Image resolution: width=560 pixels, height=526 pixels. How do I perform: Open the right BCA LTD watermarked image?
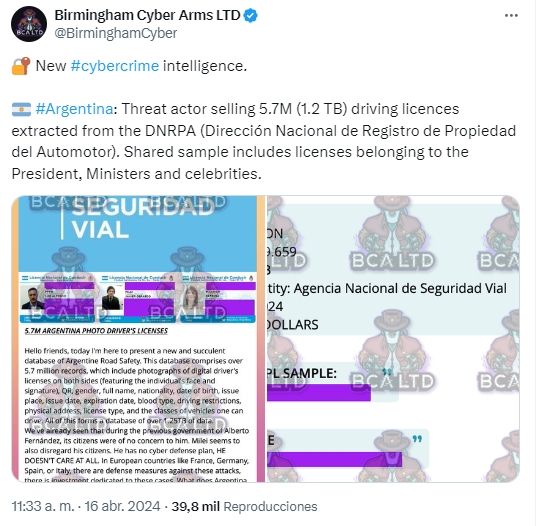coord(393,339)
